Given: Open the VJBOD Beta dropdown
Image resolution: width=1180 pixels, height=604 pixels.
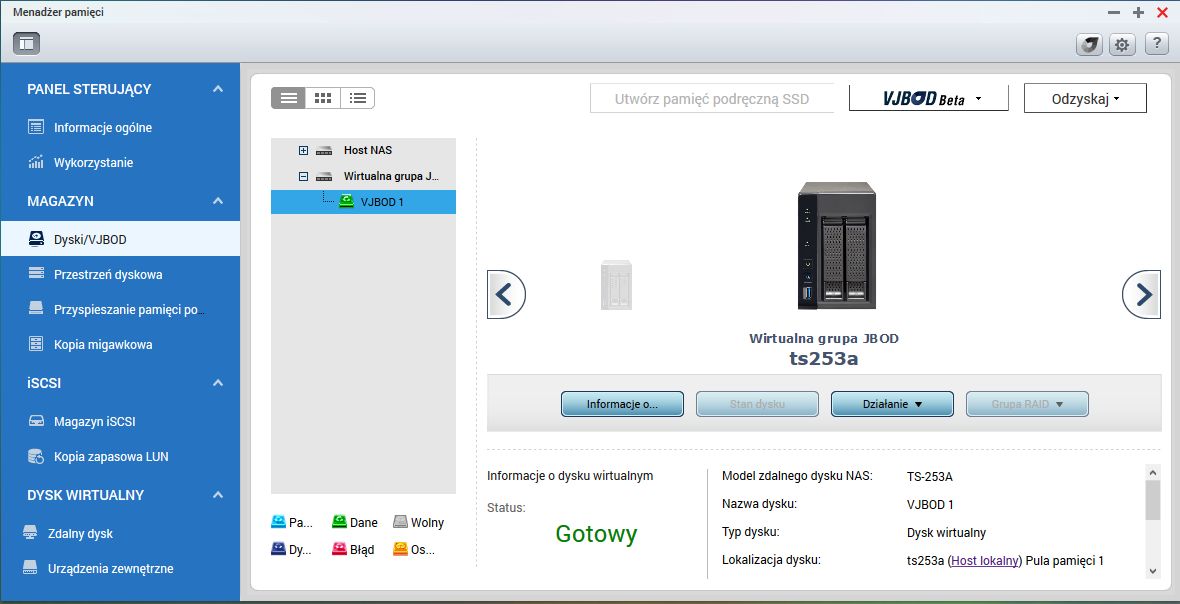Looking at the screenshot, I should [929, 98].
